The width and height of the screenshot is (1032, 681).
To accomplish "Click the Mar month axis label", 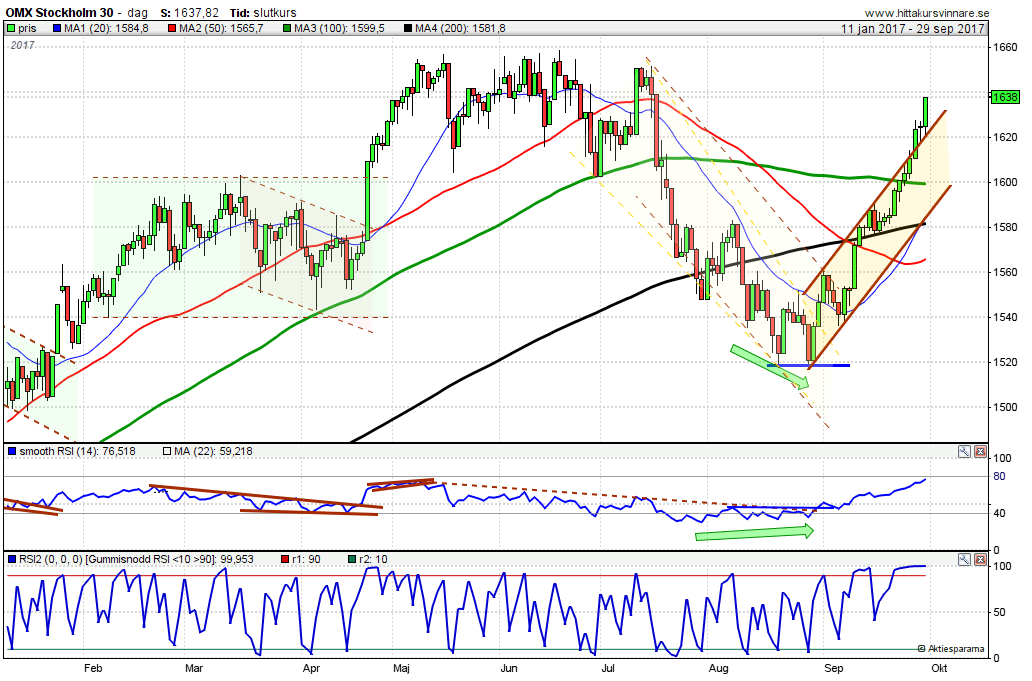I will tap(194, 668).
